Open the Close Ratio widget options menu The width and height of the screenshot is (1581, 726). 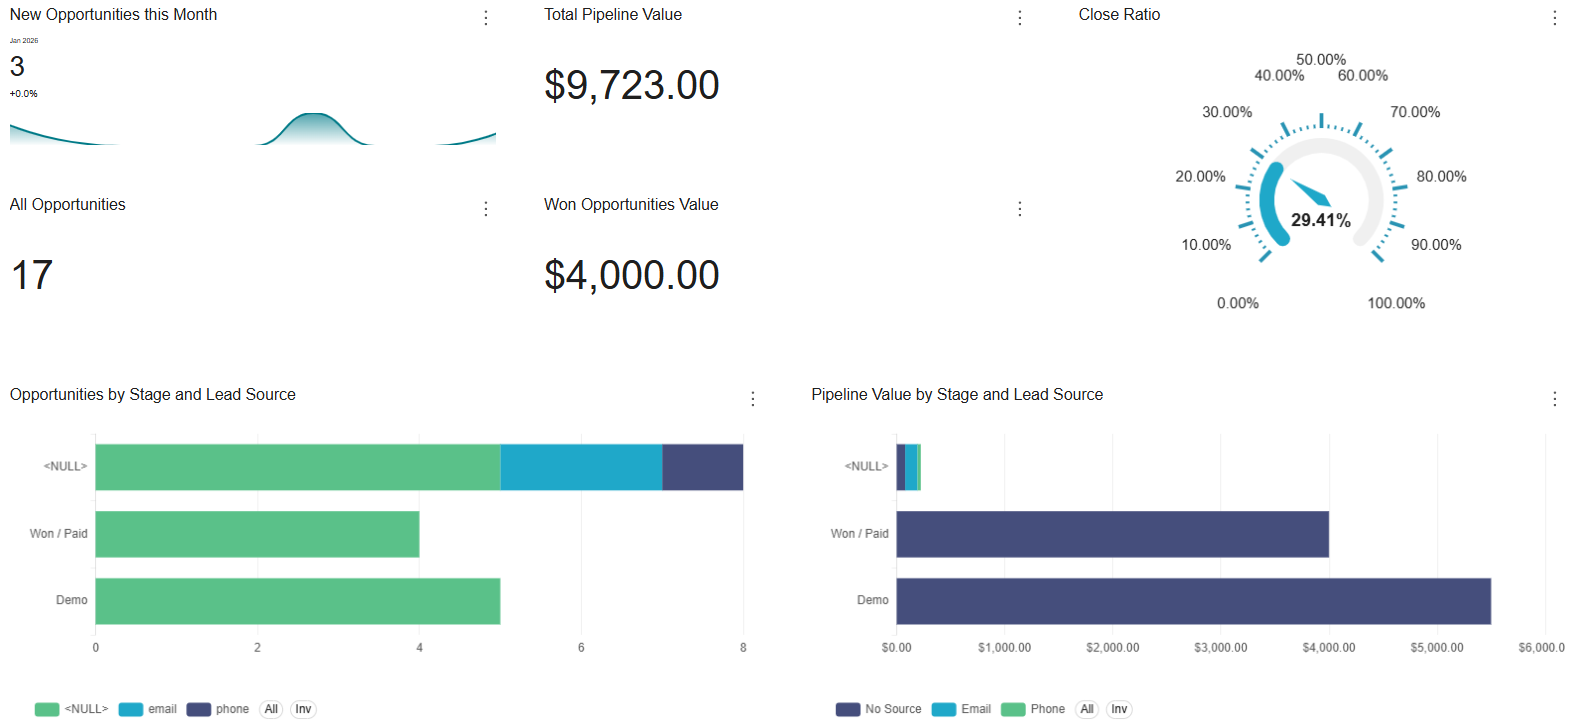(1554, 17)
